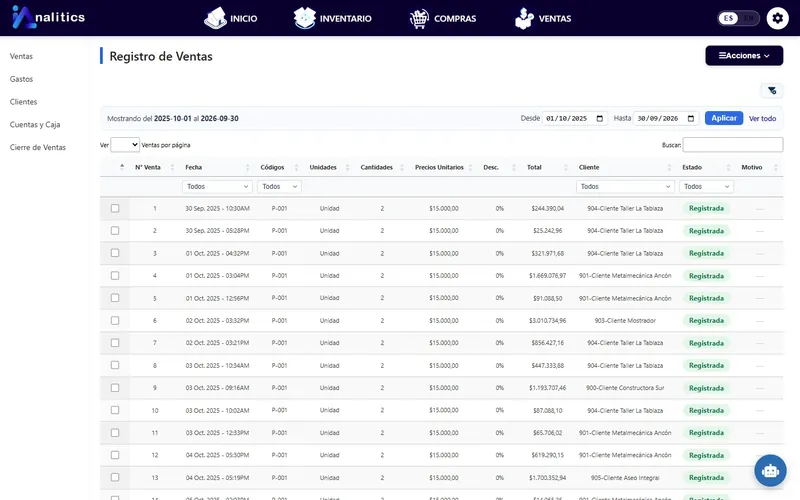Click the Analitics logo
The width and height of the screenshot is (800, 500).
point(48,17)
